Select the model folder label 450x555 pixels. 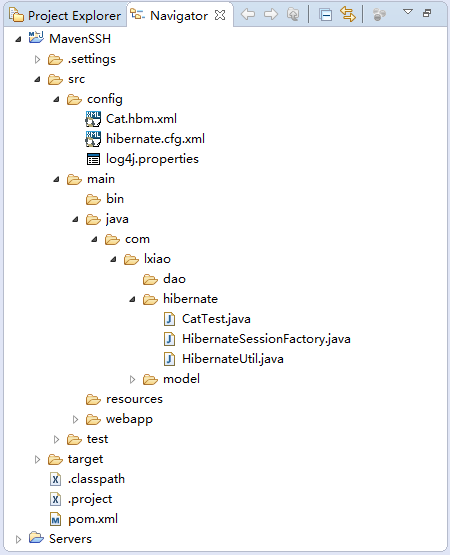(x=181, y=379)
